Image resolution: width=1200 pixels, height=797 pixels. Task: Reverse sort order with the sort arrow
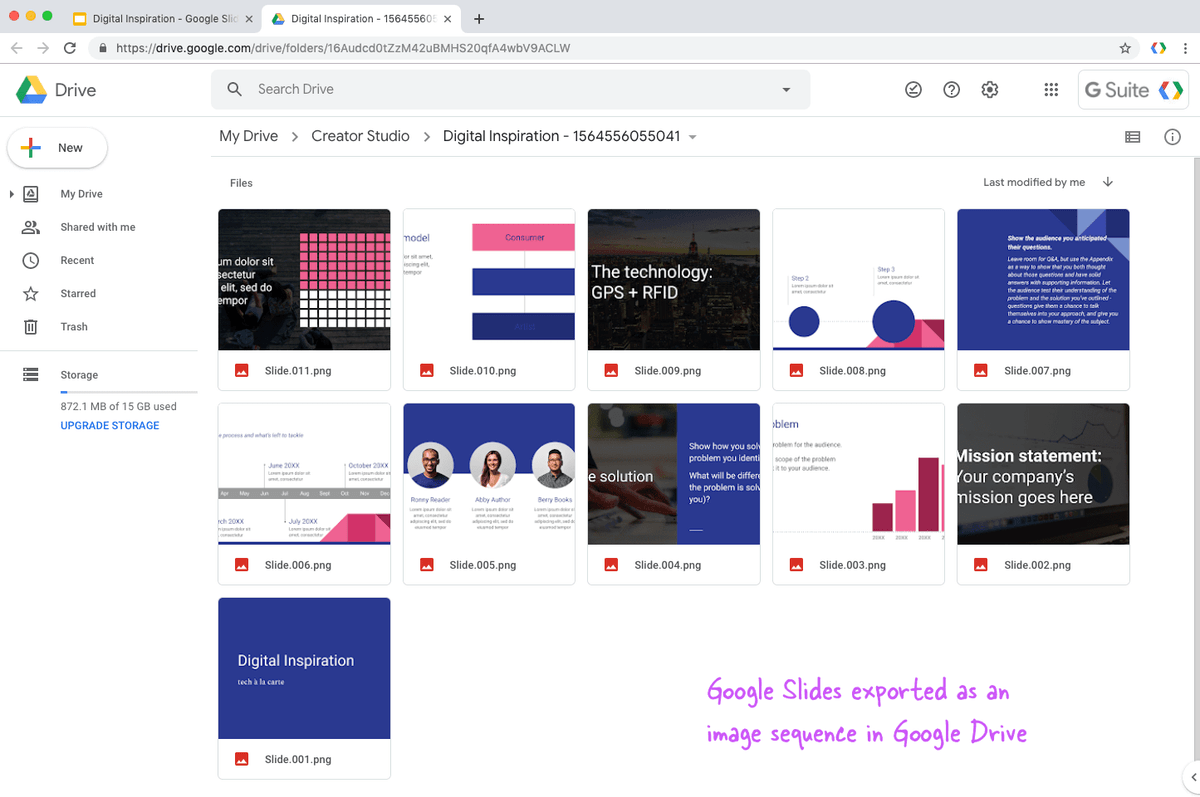(x=1107, y=182)
